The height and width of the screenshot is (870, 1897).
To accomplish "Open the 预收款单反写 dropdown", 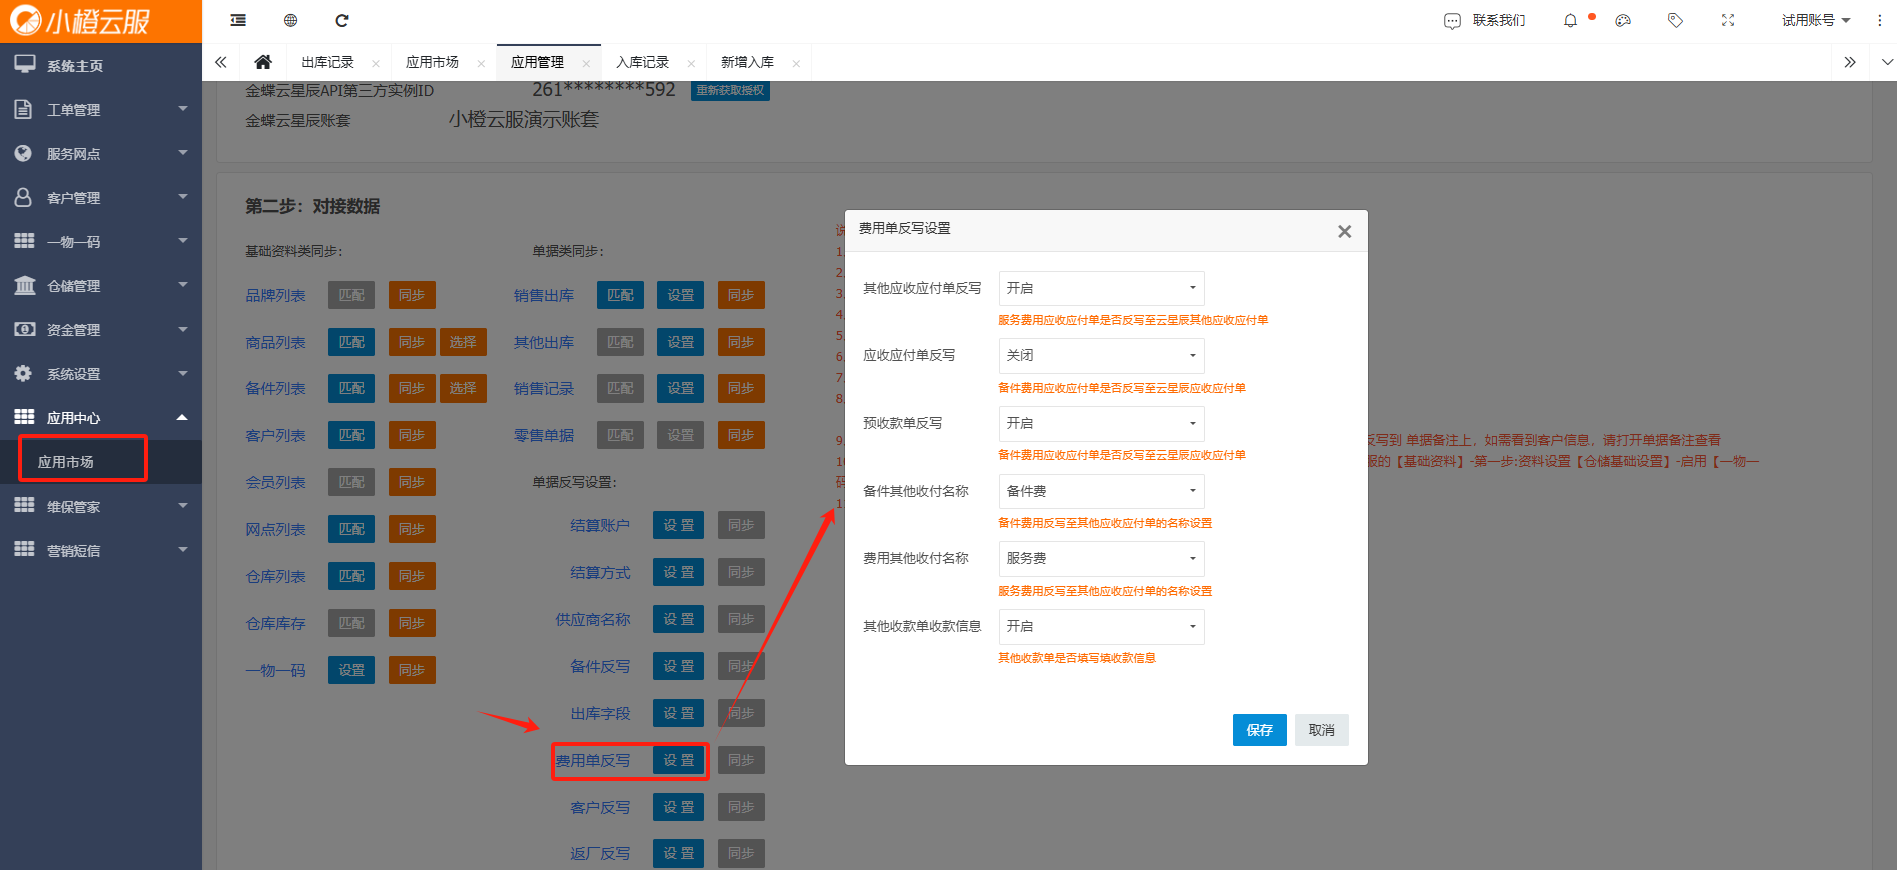I will tap(1101, 423).
